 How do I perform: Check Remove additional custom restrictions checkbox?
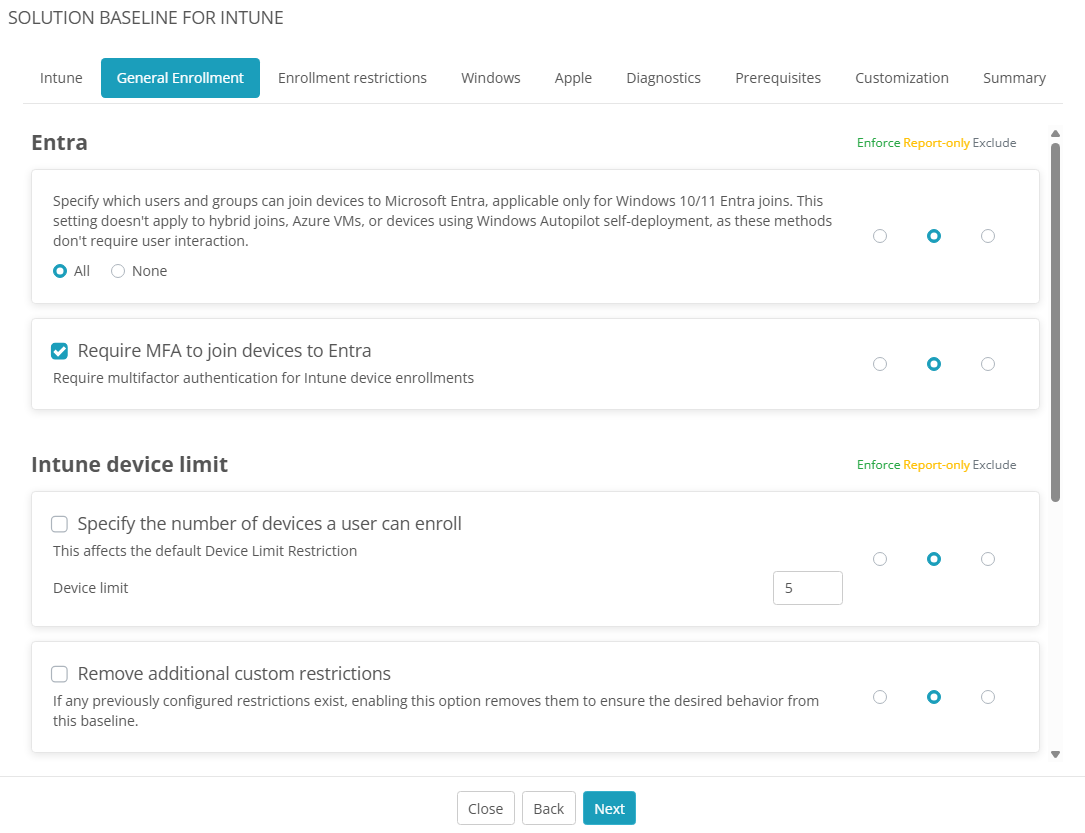[60, 674]
